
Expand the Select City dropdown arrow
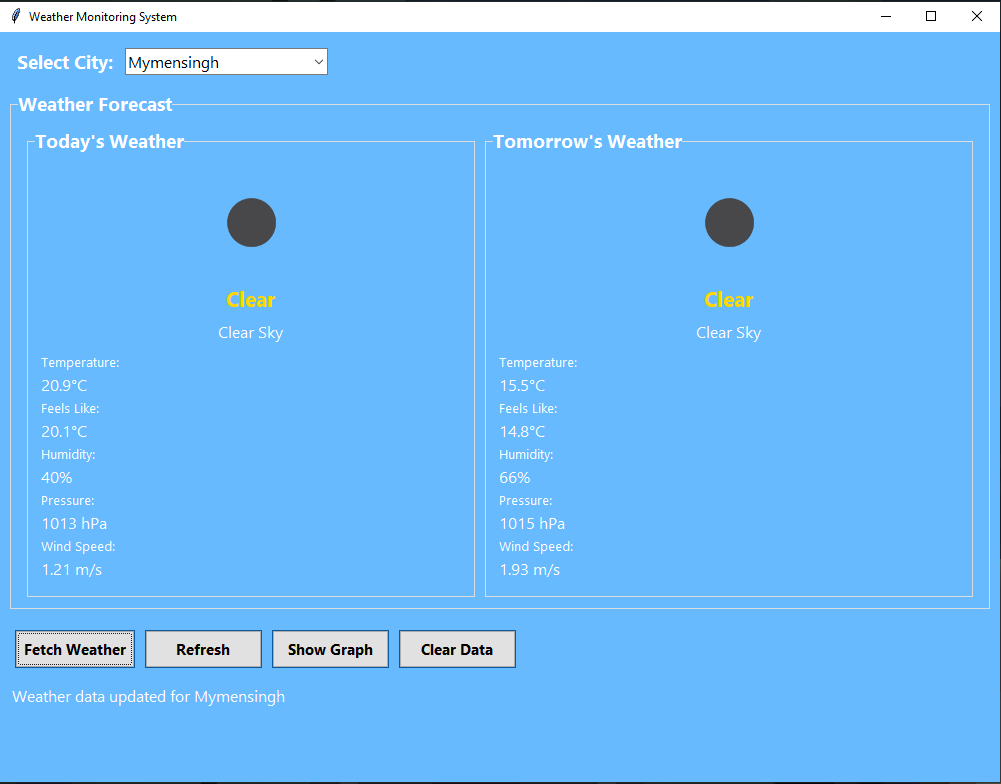click(319, 62)
